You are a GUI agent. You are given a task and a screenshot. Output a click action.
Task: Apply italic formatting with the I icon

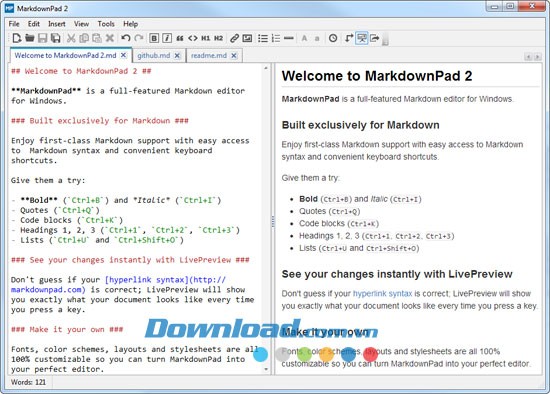(x=167, y=38)
